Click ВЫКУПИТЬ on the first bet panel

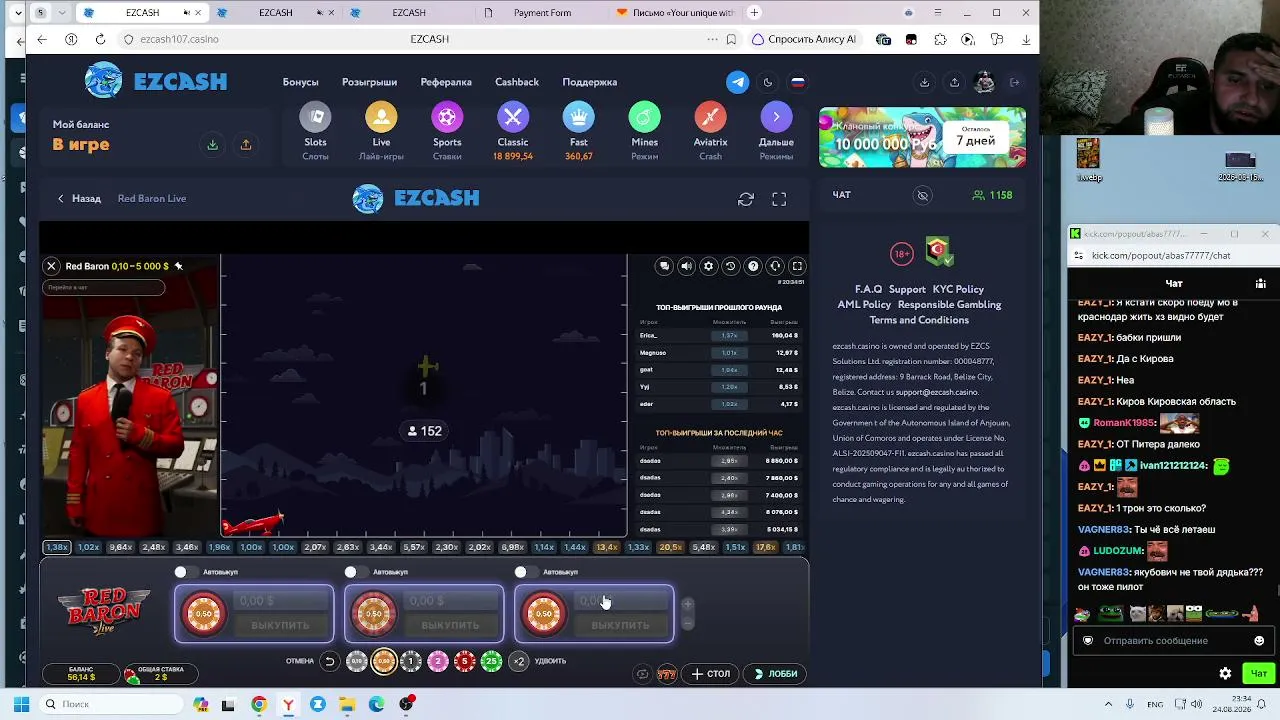(280, 625)
